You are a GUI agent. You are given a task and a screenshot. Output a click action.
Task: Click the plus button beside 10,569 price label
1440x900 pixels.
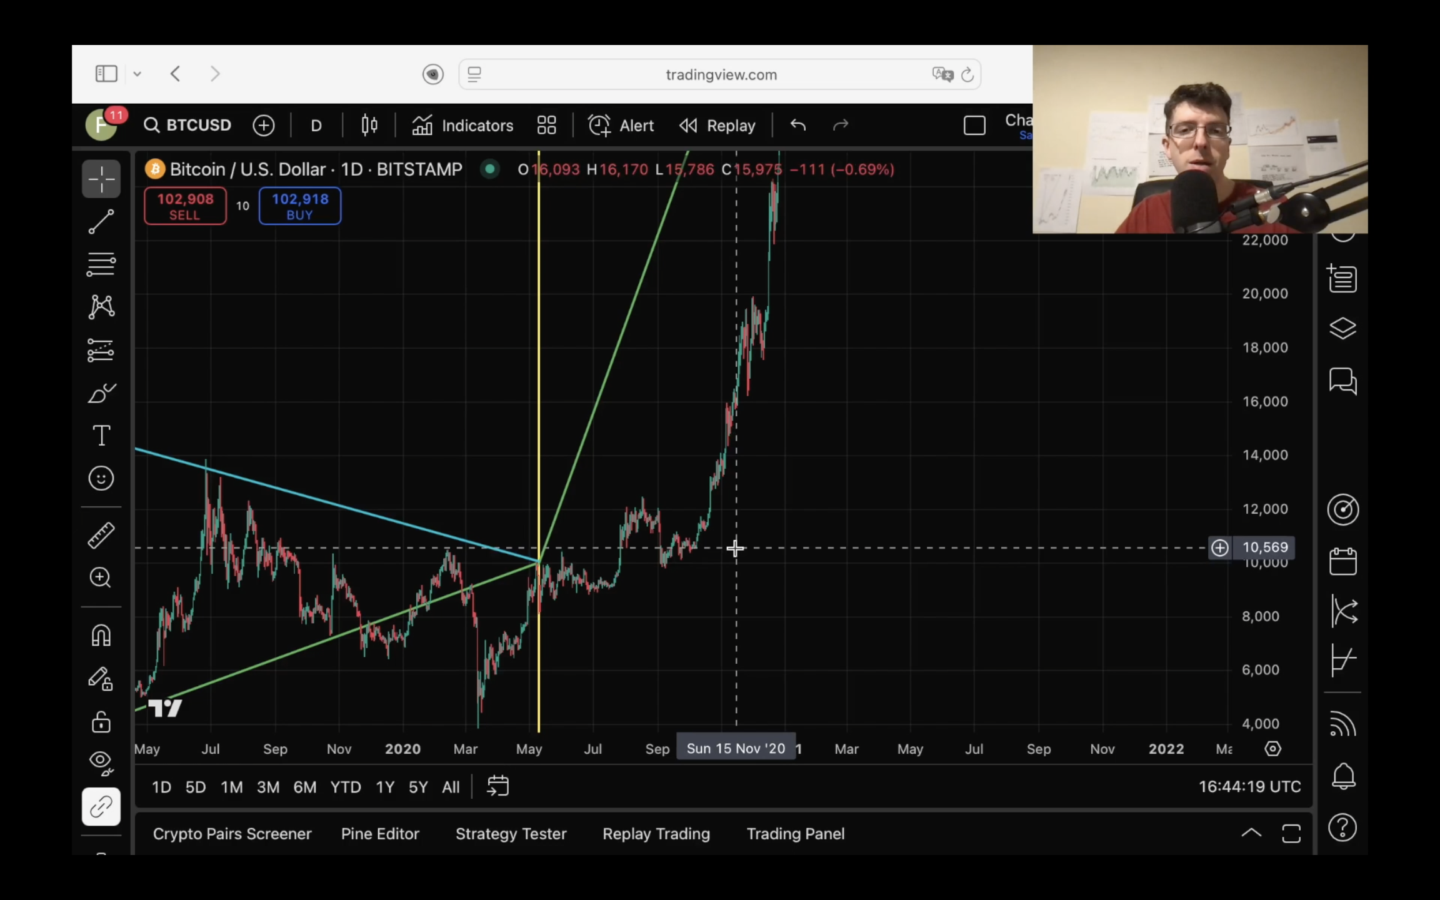point(1220,548)
